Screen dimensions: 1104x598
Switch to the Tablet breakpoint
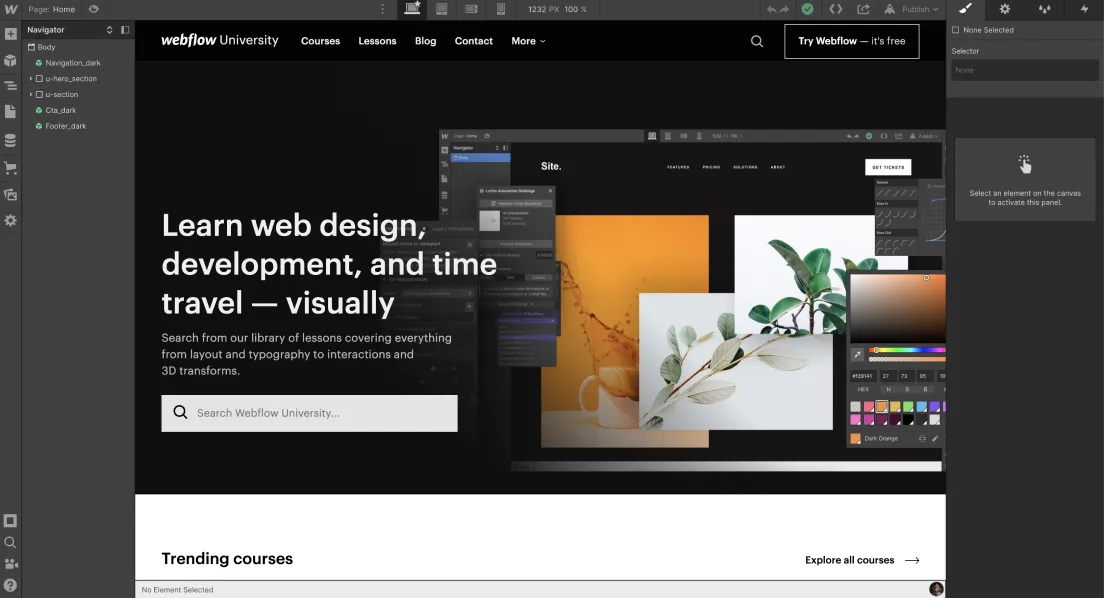(x=441, y=9)
